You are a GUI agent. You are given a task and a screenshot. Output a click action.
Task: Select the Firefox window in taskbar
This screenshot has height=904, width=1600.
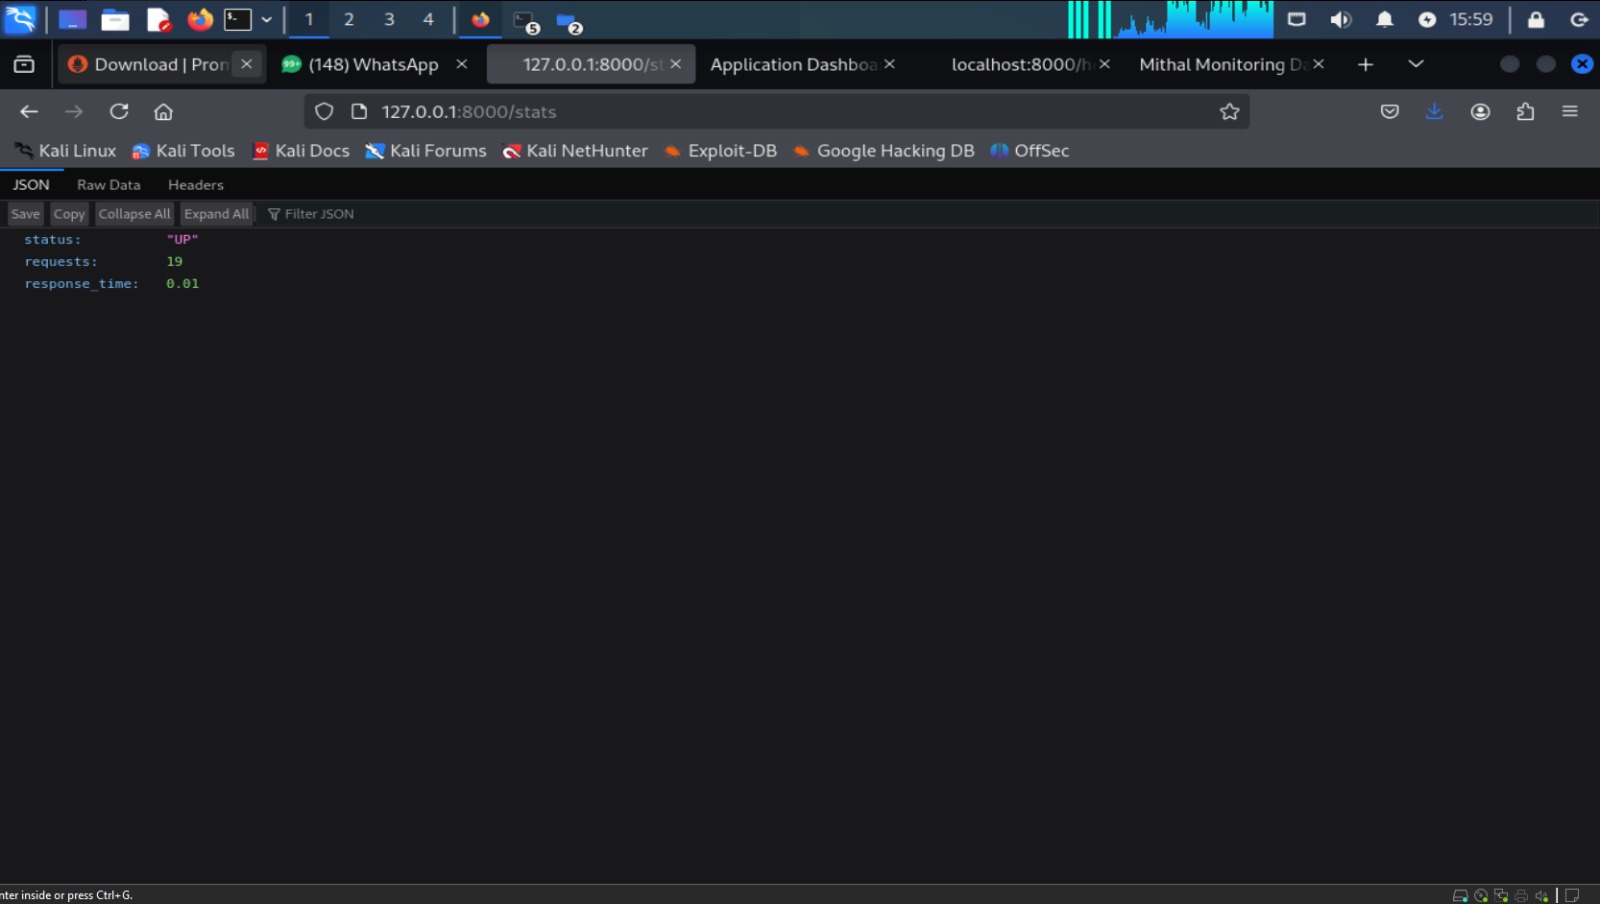[481, 19]
